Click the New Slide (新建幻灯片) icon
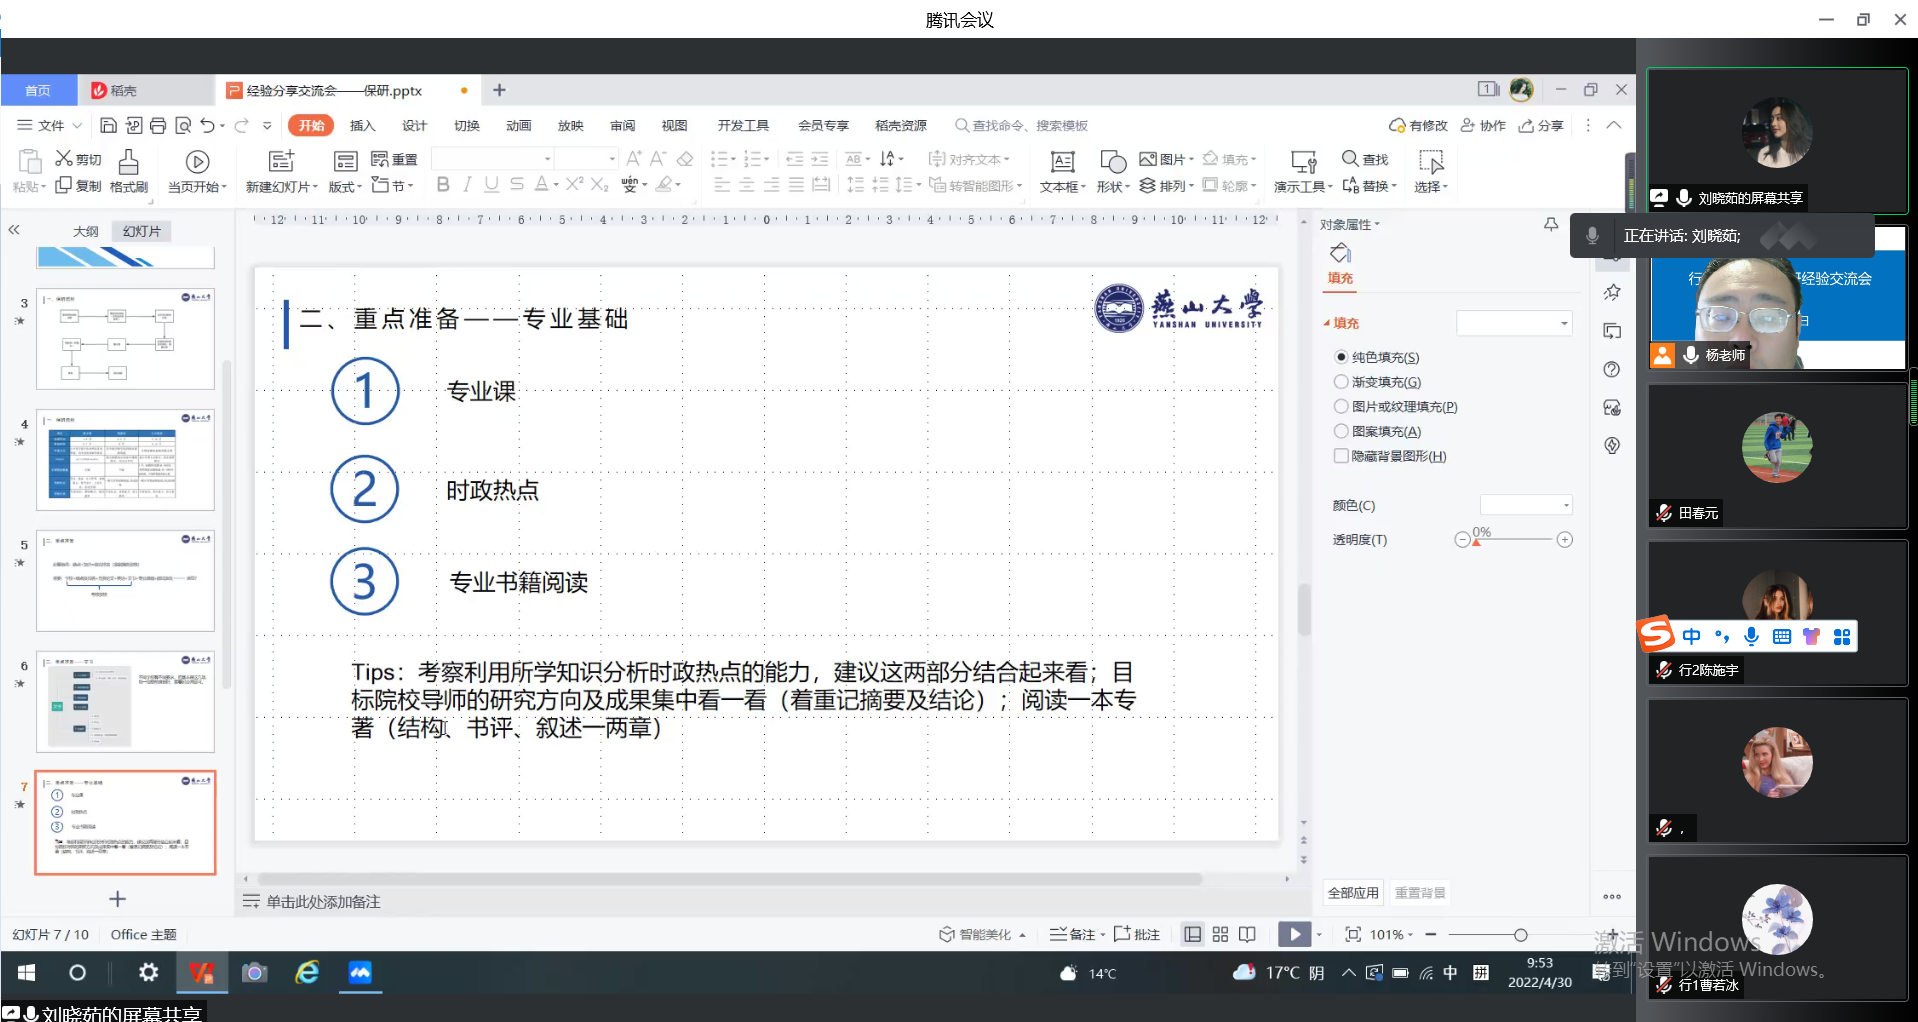The width and height of the screenshot is (1918, 1022). pyautogui.click(x=281, y=162)
